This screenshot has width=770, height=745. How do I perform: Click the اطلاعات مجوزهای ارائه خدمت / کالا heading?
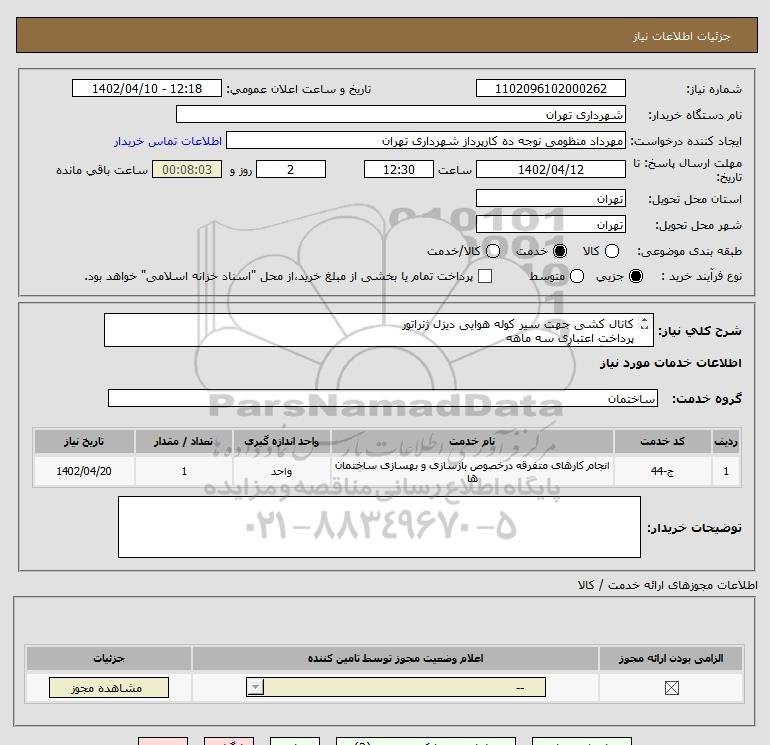click(x=668, y=585)
